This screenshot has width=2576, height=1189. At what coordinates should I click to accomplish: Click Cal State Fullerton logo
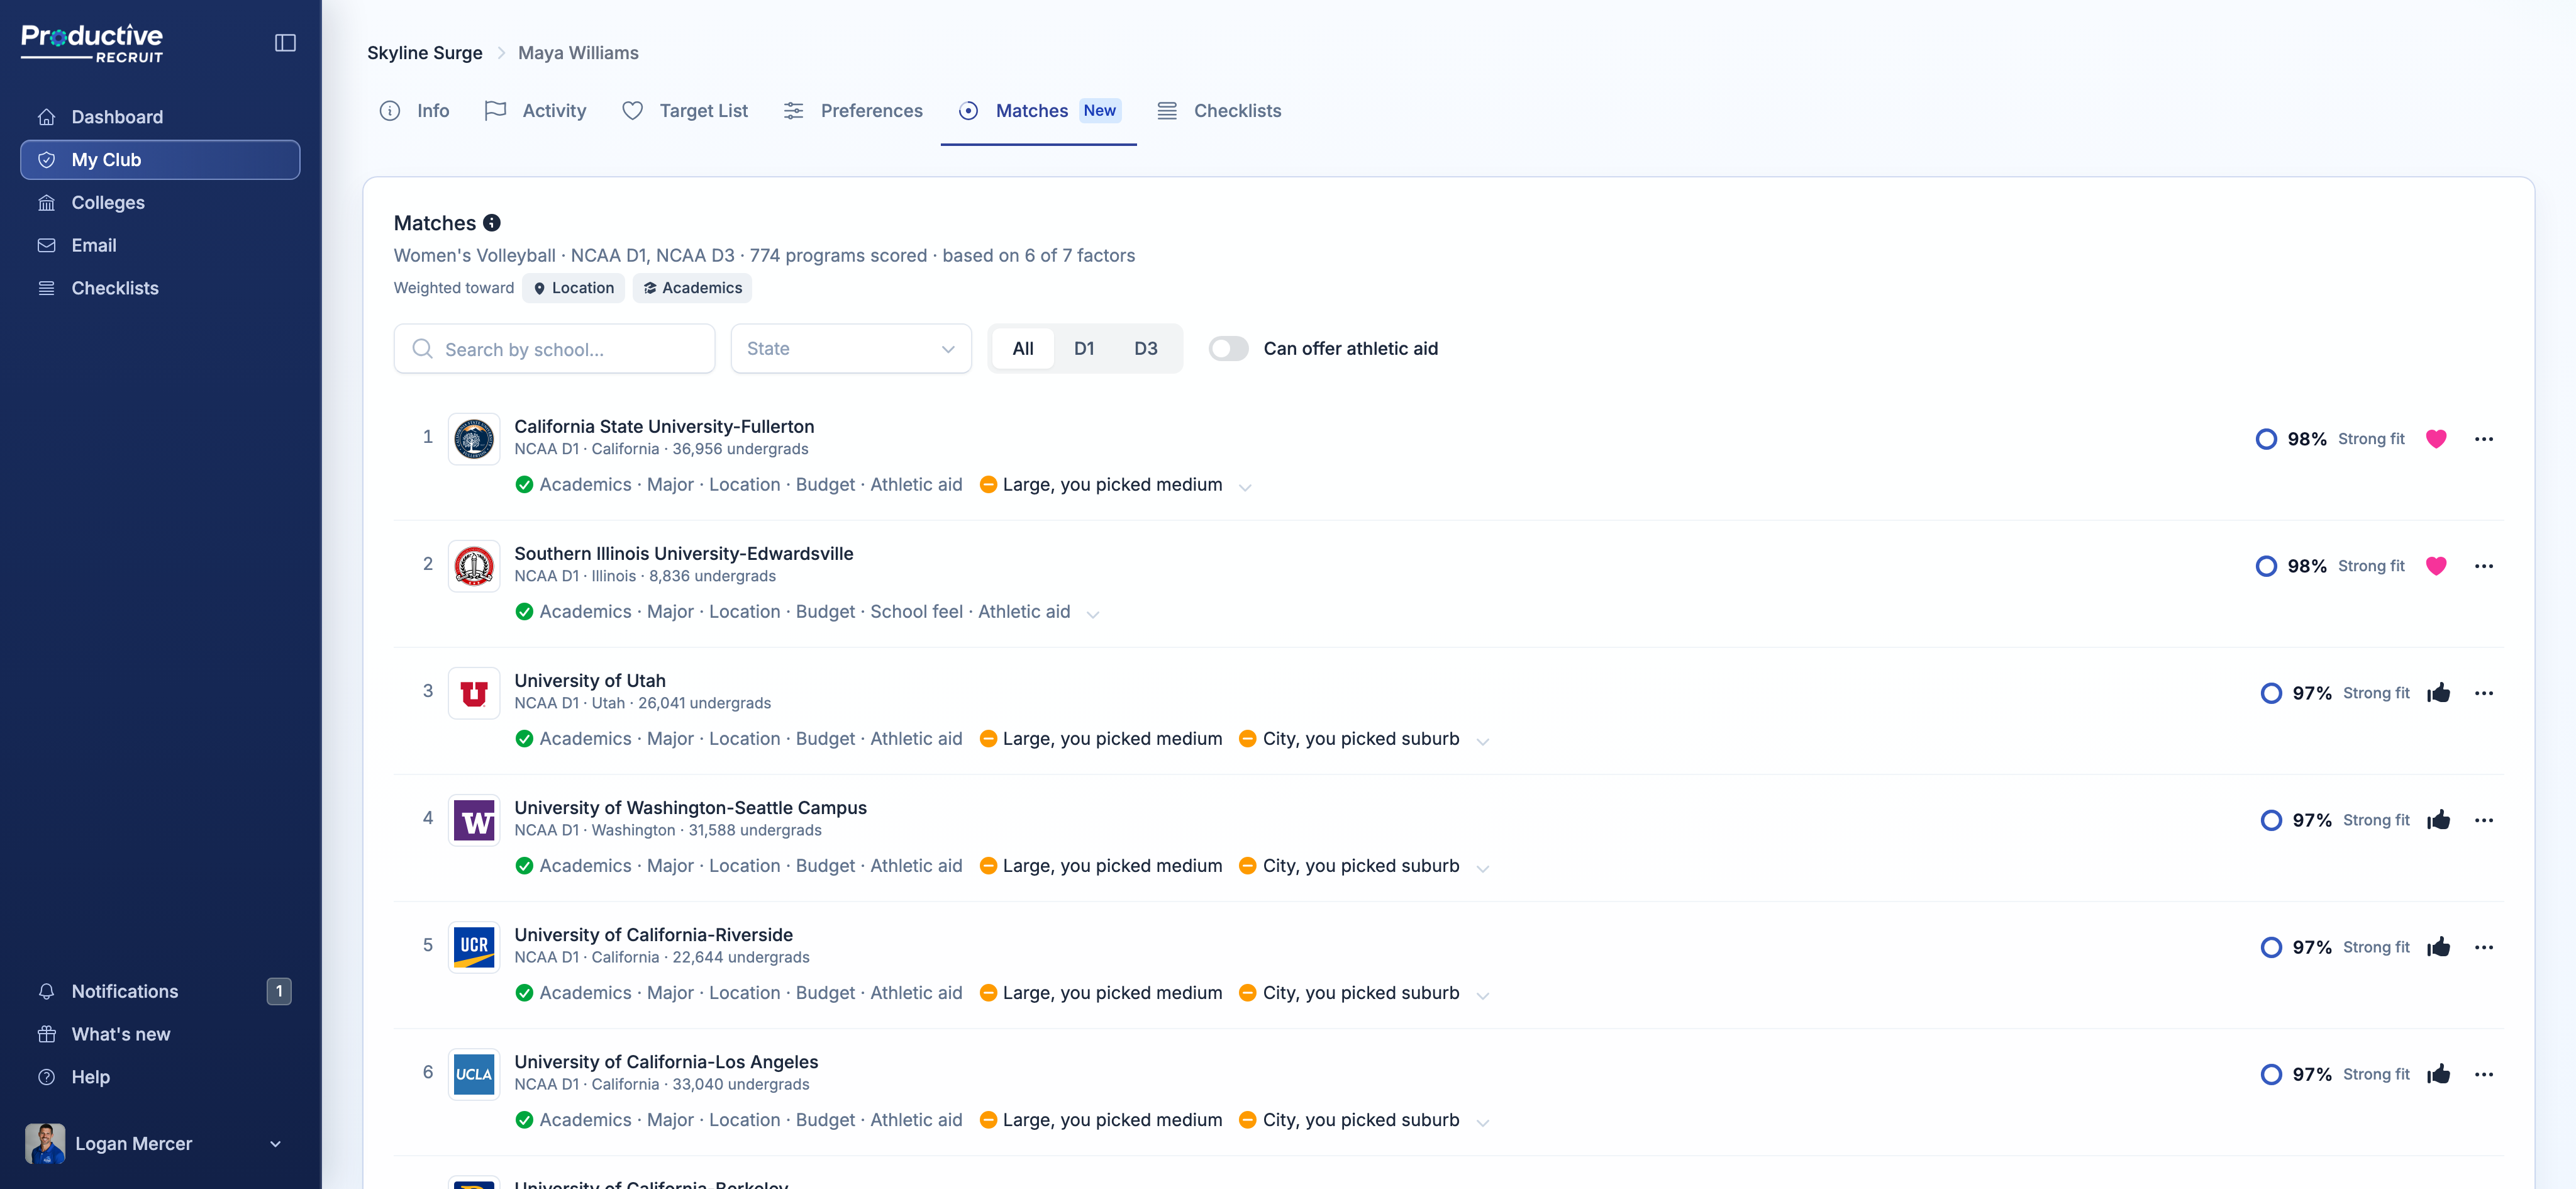tap(474, 439)
